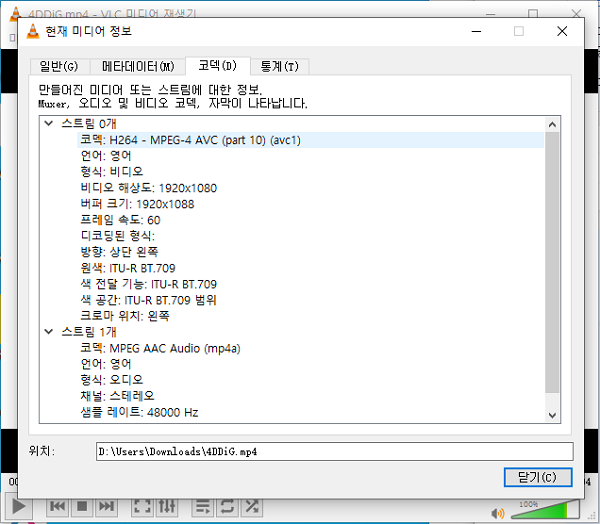Viewport: 600px width, 524px height.
Task: Close the 현재 미디어 정보 dialog
Action: pos(562,31)
